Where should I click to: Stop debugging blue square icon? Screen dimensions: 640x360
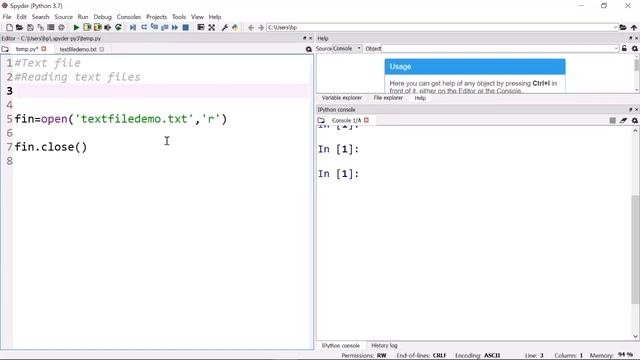point(185,27)
